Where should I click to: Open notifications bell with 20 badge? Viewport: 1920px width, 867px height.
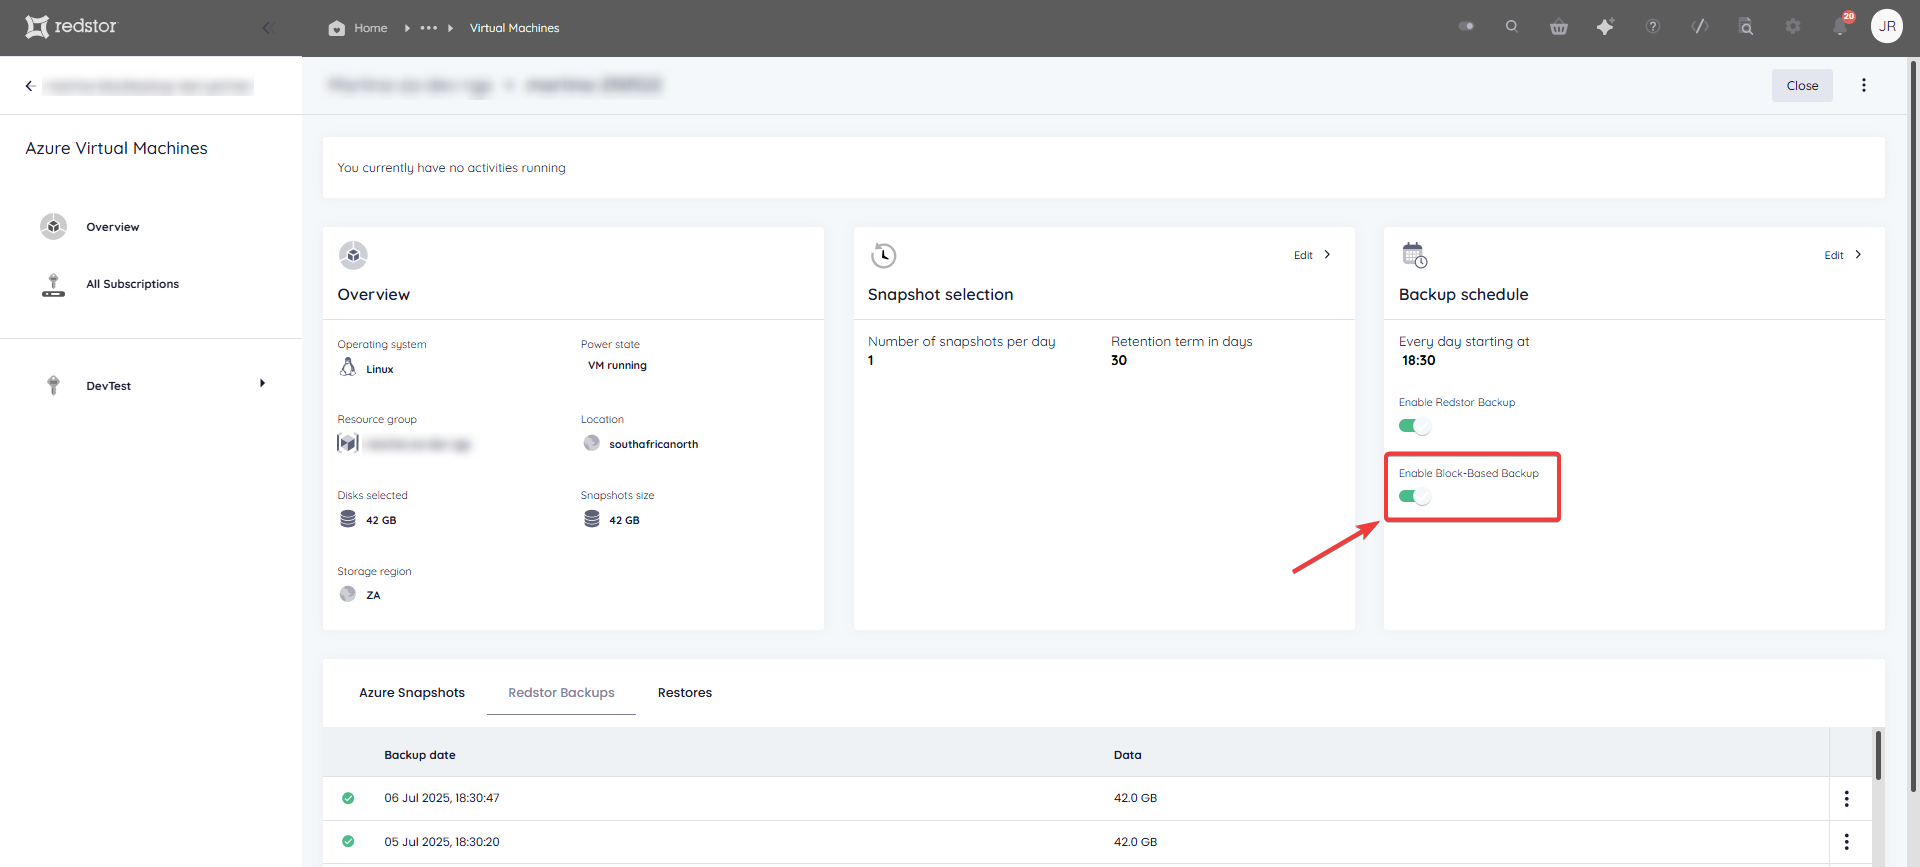(x=1841, y=25)
